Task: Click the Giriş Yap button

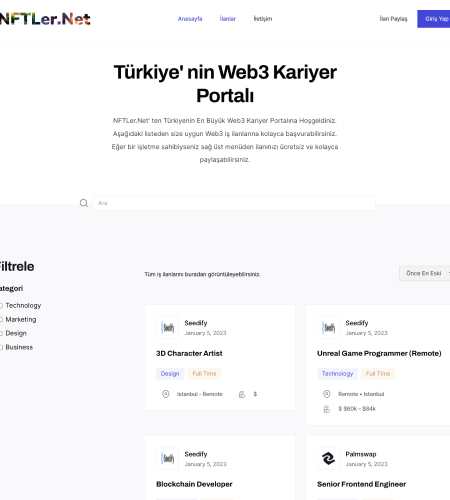Action: [434, 19]
